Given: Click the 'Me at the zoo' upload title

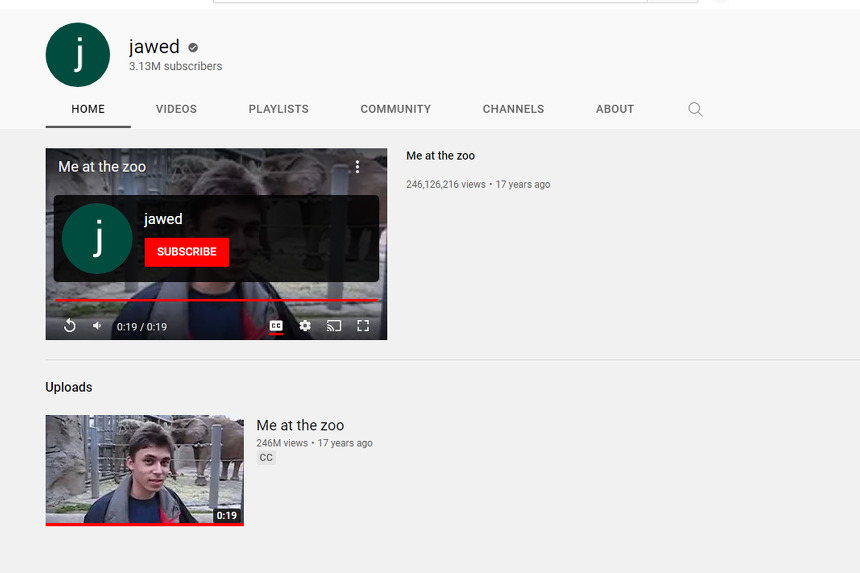Looking at the screenshot, I should pos(300,426).
